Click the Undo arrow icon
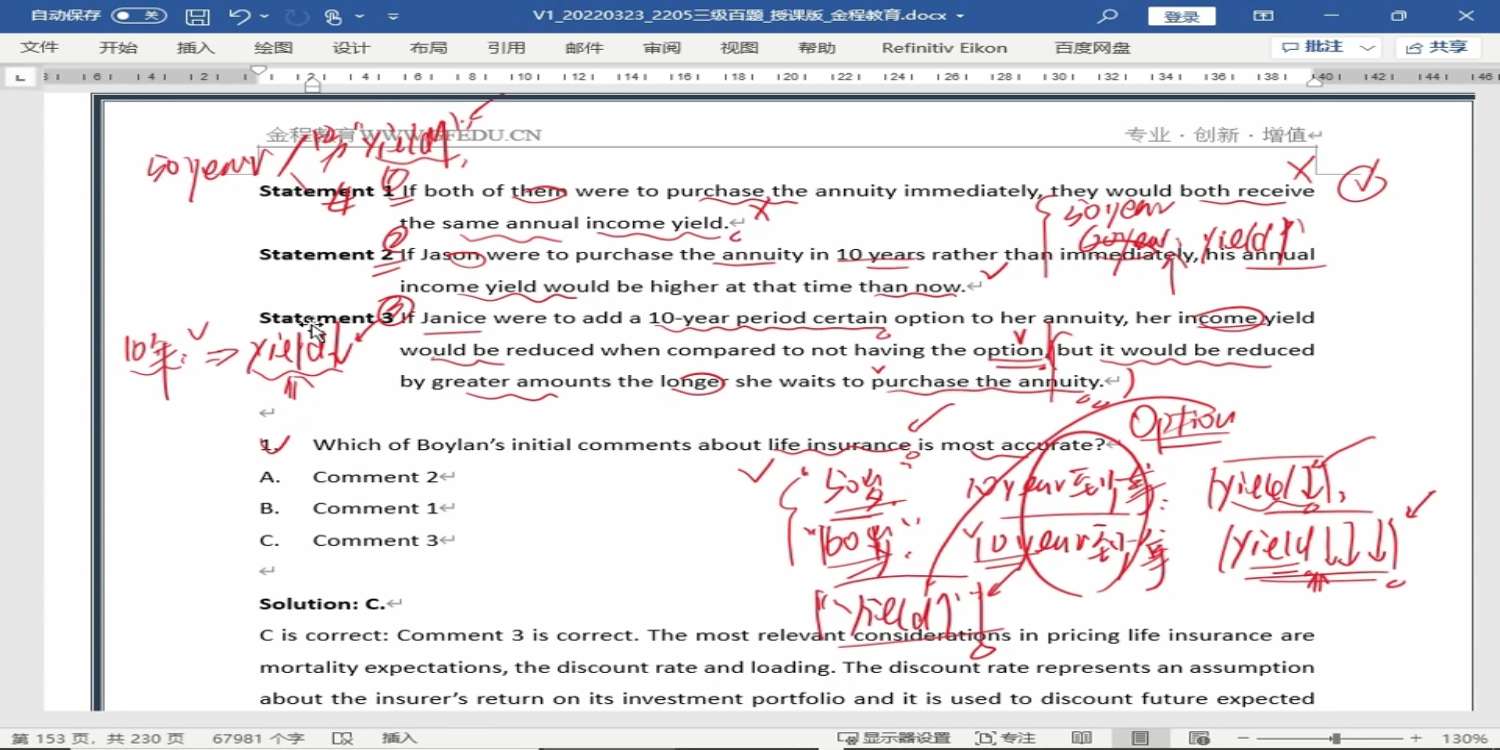Image resolution: width=1500 pixels, height=750 pixels. click(x=238, y=16)
